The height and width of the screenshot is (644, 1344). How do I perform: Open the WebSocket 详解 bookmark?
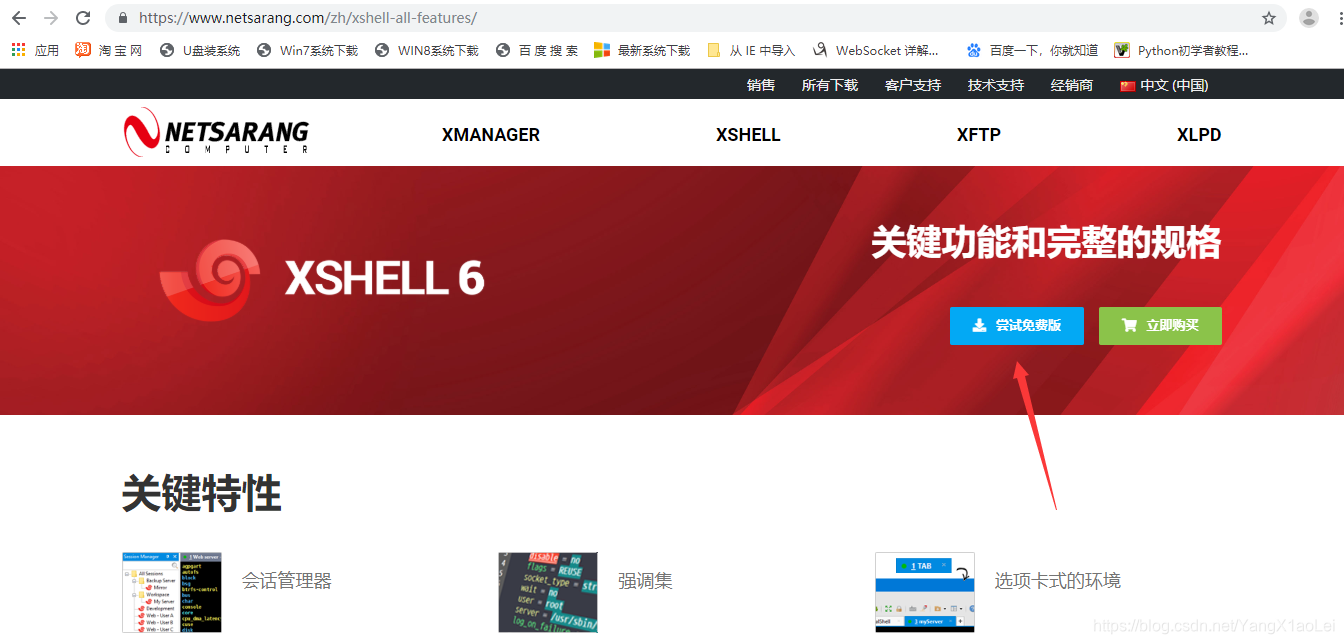[876, 50]
